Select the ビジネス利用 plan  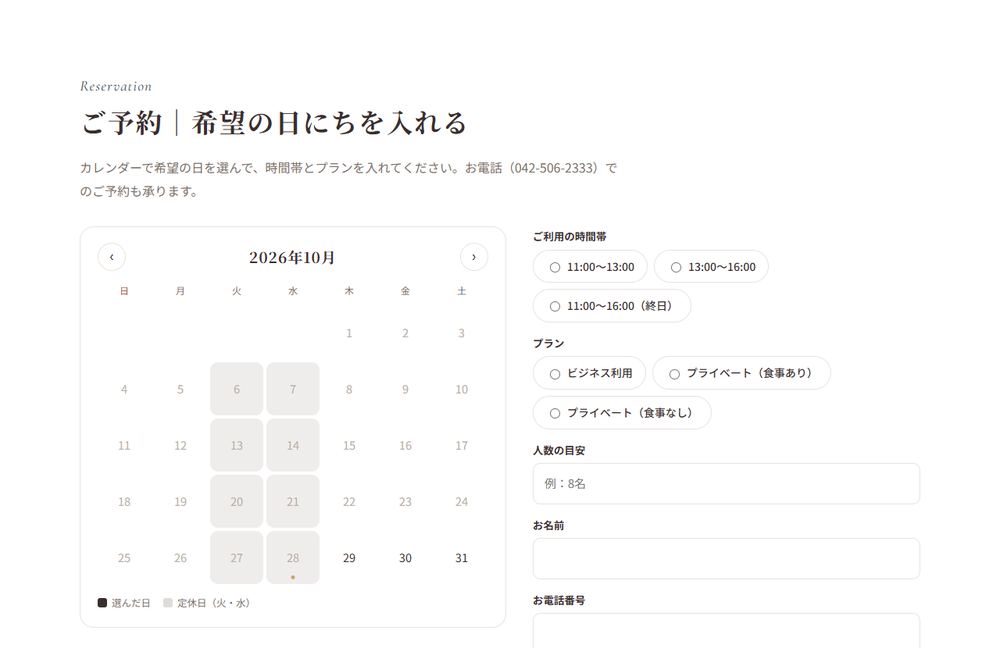point(590,373)
